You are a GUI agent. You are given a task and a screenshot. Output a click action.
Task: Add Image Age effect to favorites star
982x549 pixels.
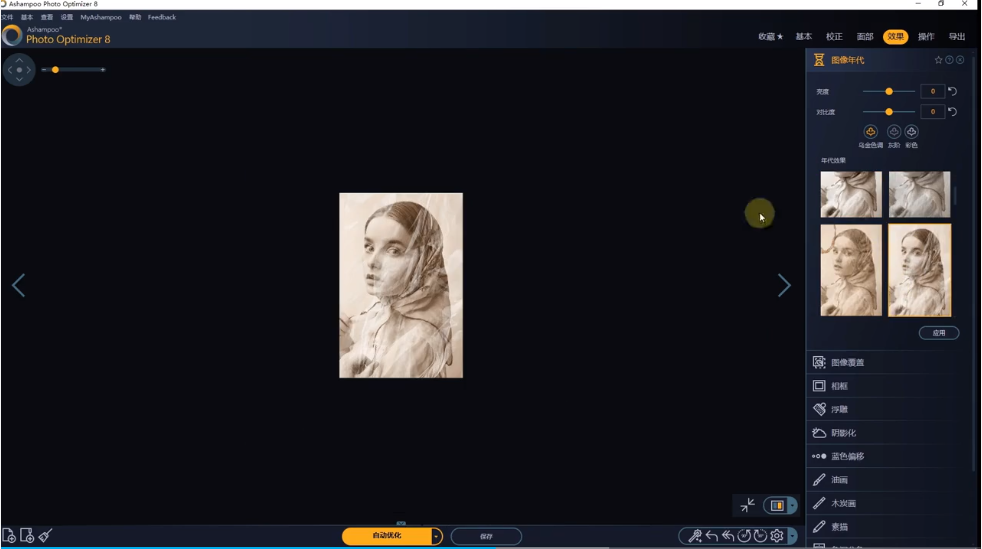938,60
